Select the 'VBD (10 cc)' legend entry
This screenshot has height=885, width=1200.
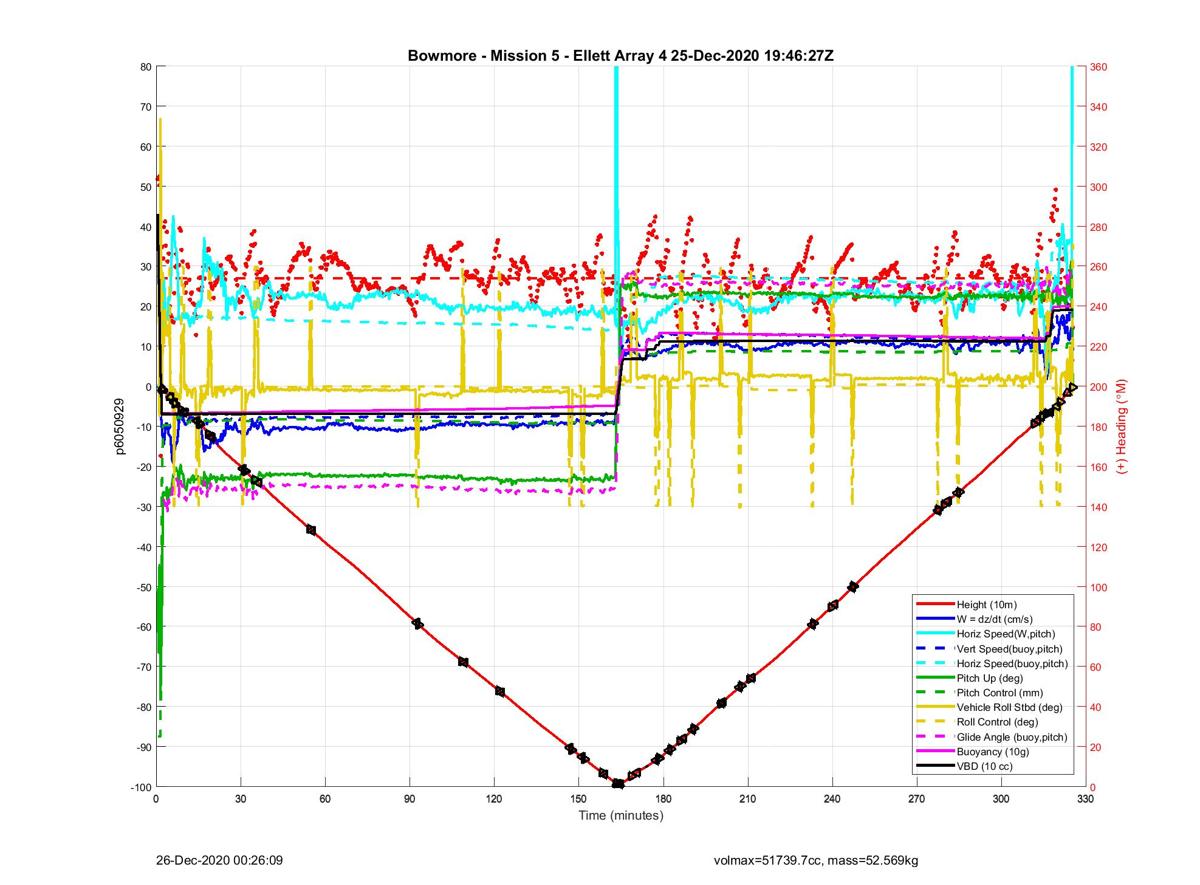coord(985,766)
